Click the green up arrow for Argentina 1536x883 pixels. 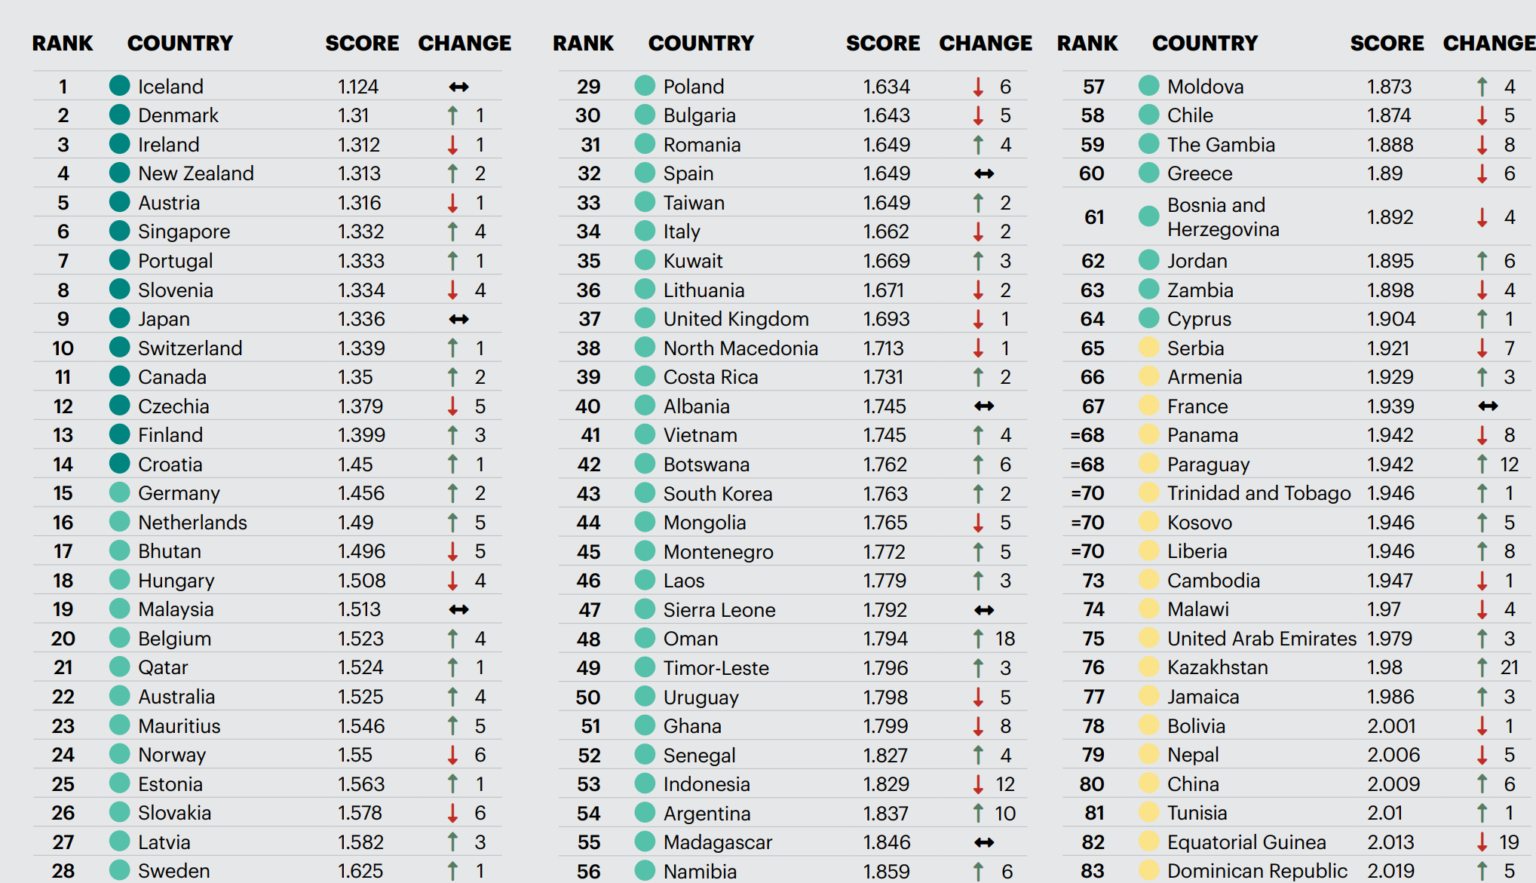coord(978,814)
